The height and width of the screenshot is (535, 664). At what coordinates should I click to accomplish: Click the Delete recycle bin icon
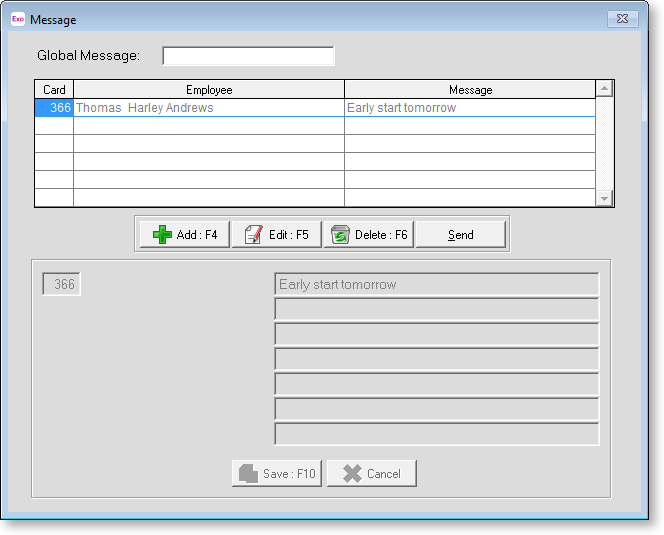coord(340,235)
